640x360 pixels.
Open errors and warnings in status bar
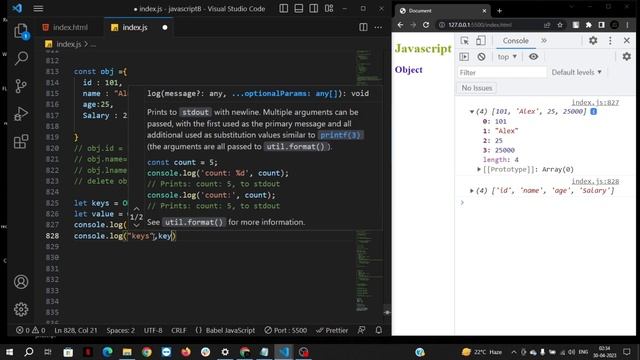point(31,330)
